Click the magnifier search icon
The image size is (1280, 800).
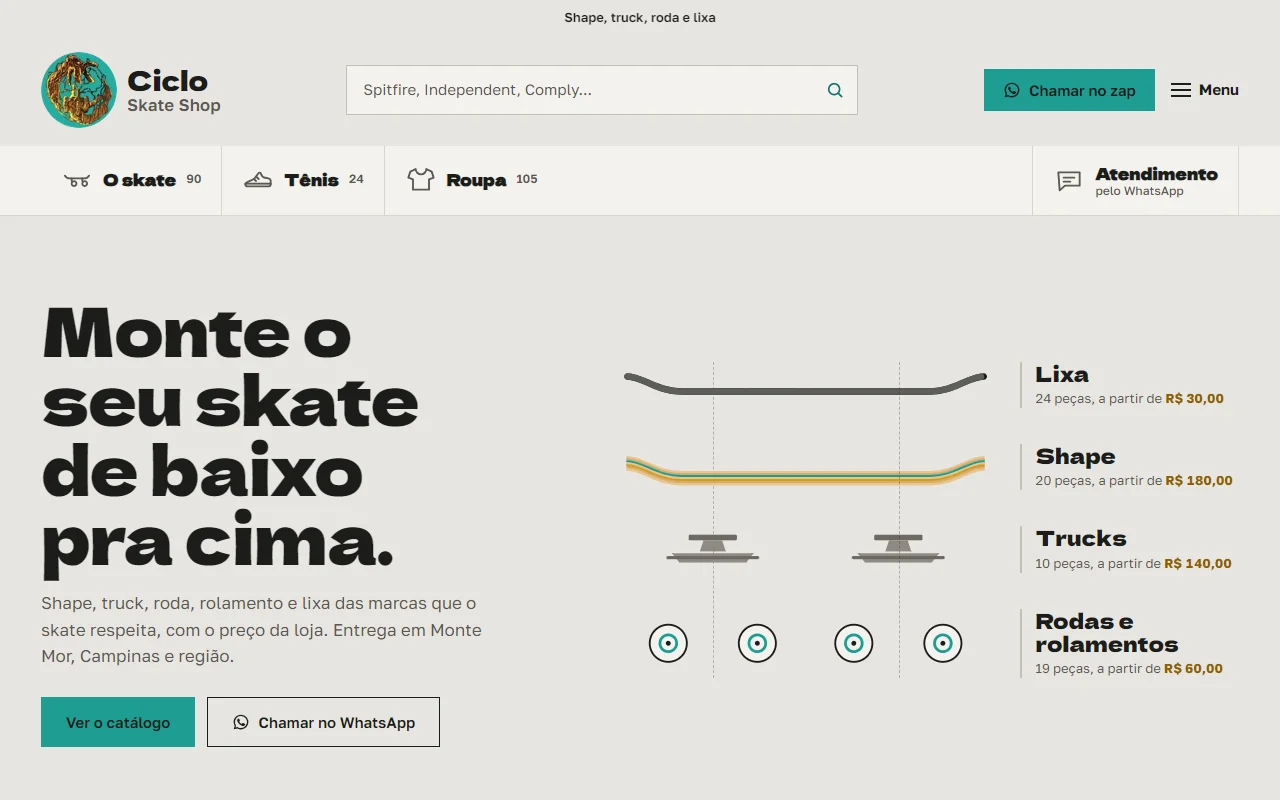(x=835, y=90)
